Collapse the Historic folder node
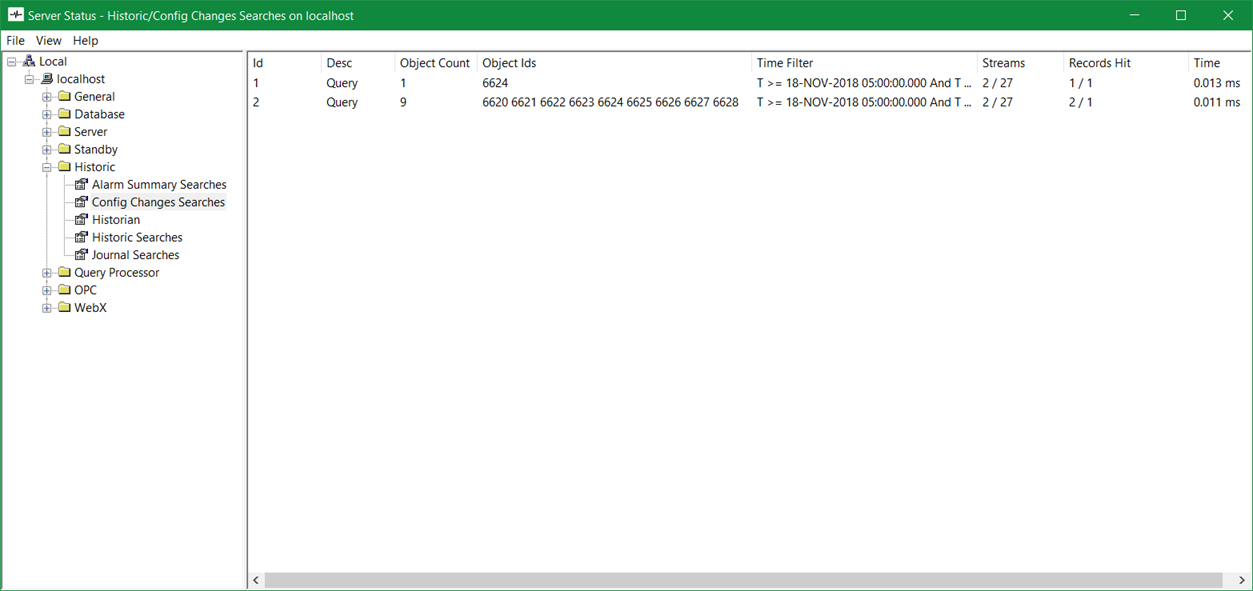Screen dimensions: 1253x591 (47, 167)
